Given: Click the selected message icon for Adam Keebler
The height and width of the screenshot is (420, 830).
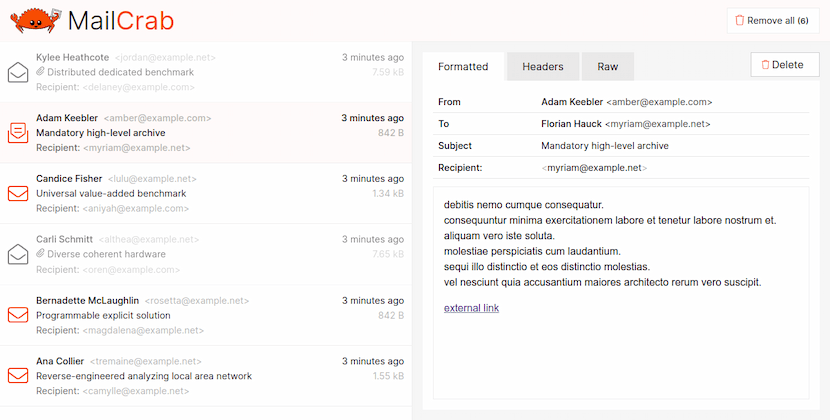Looking at the screenshot, I should click(18, 133).
